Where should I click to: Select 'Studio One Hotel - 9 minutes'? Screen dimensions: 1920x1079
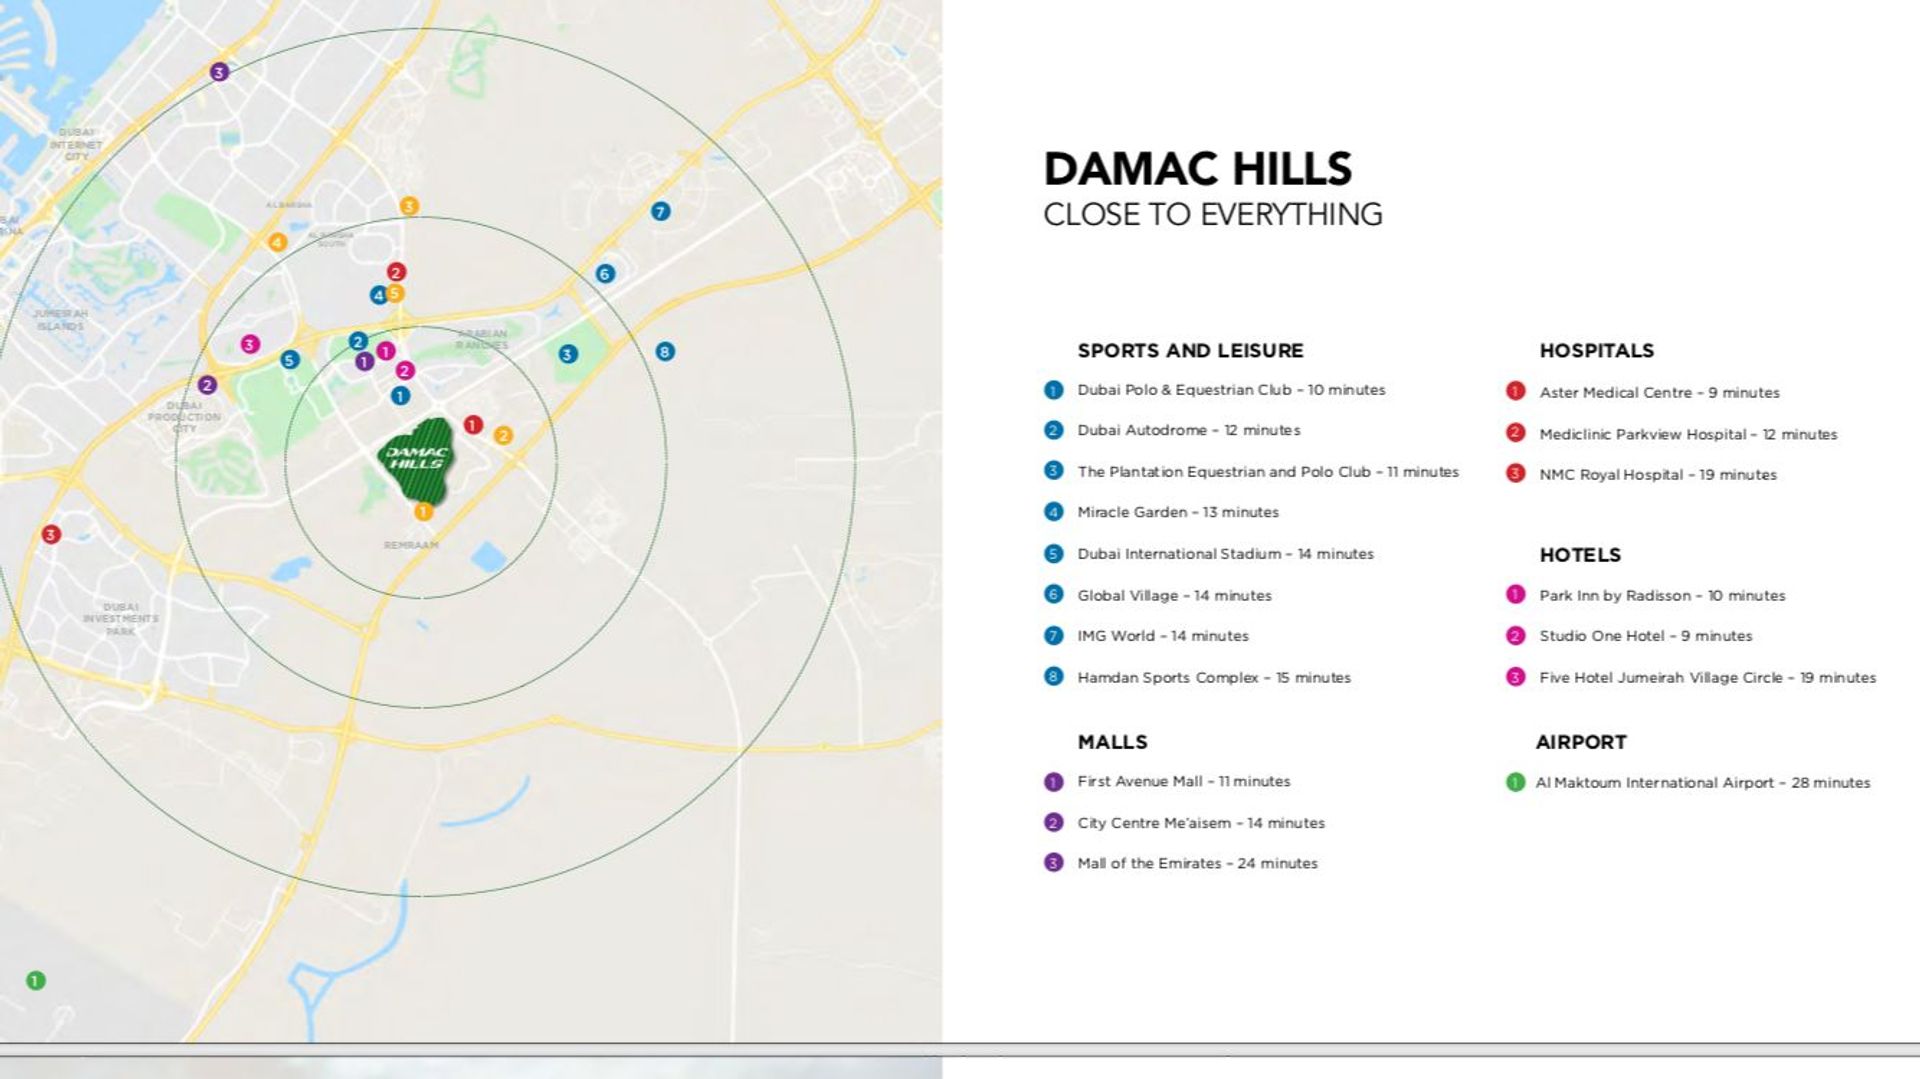tap(1646, 636)
